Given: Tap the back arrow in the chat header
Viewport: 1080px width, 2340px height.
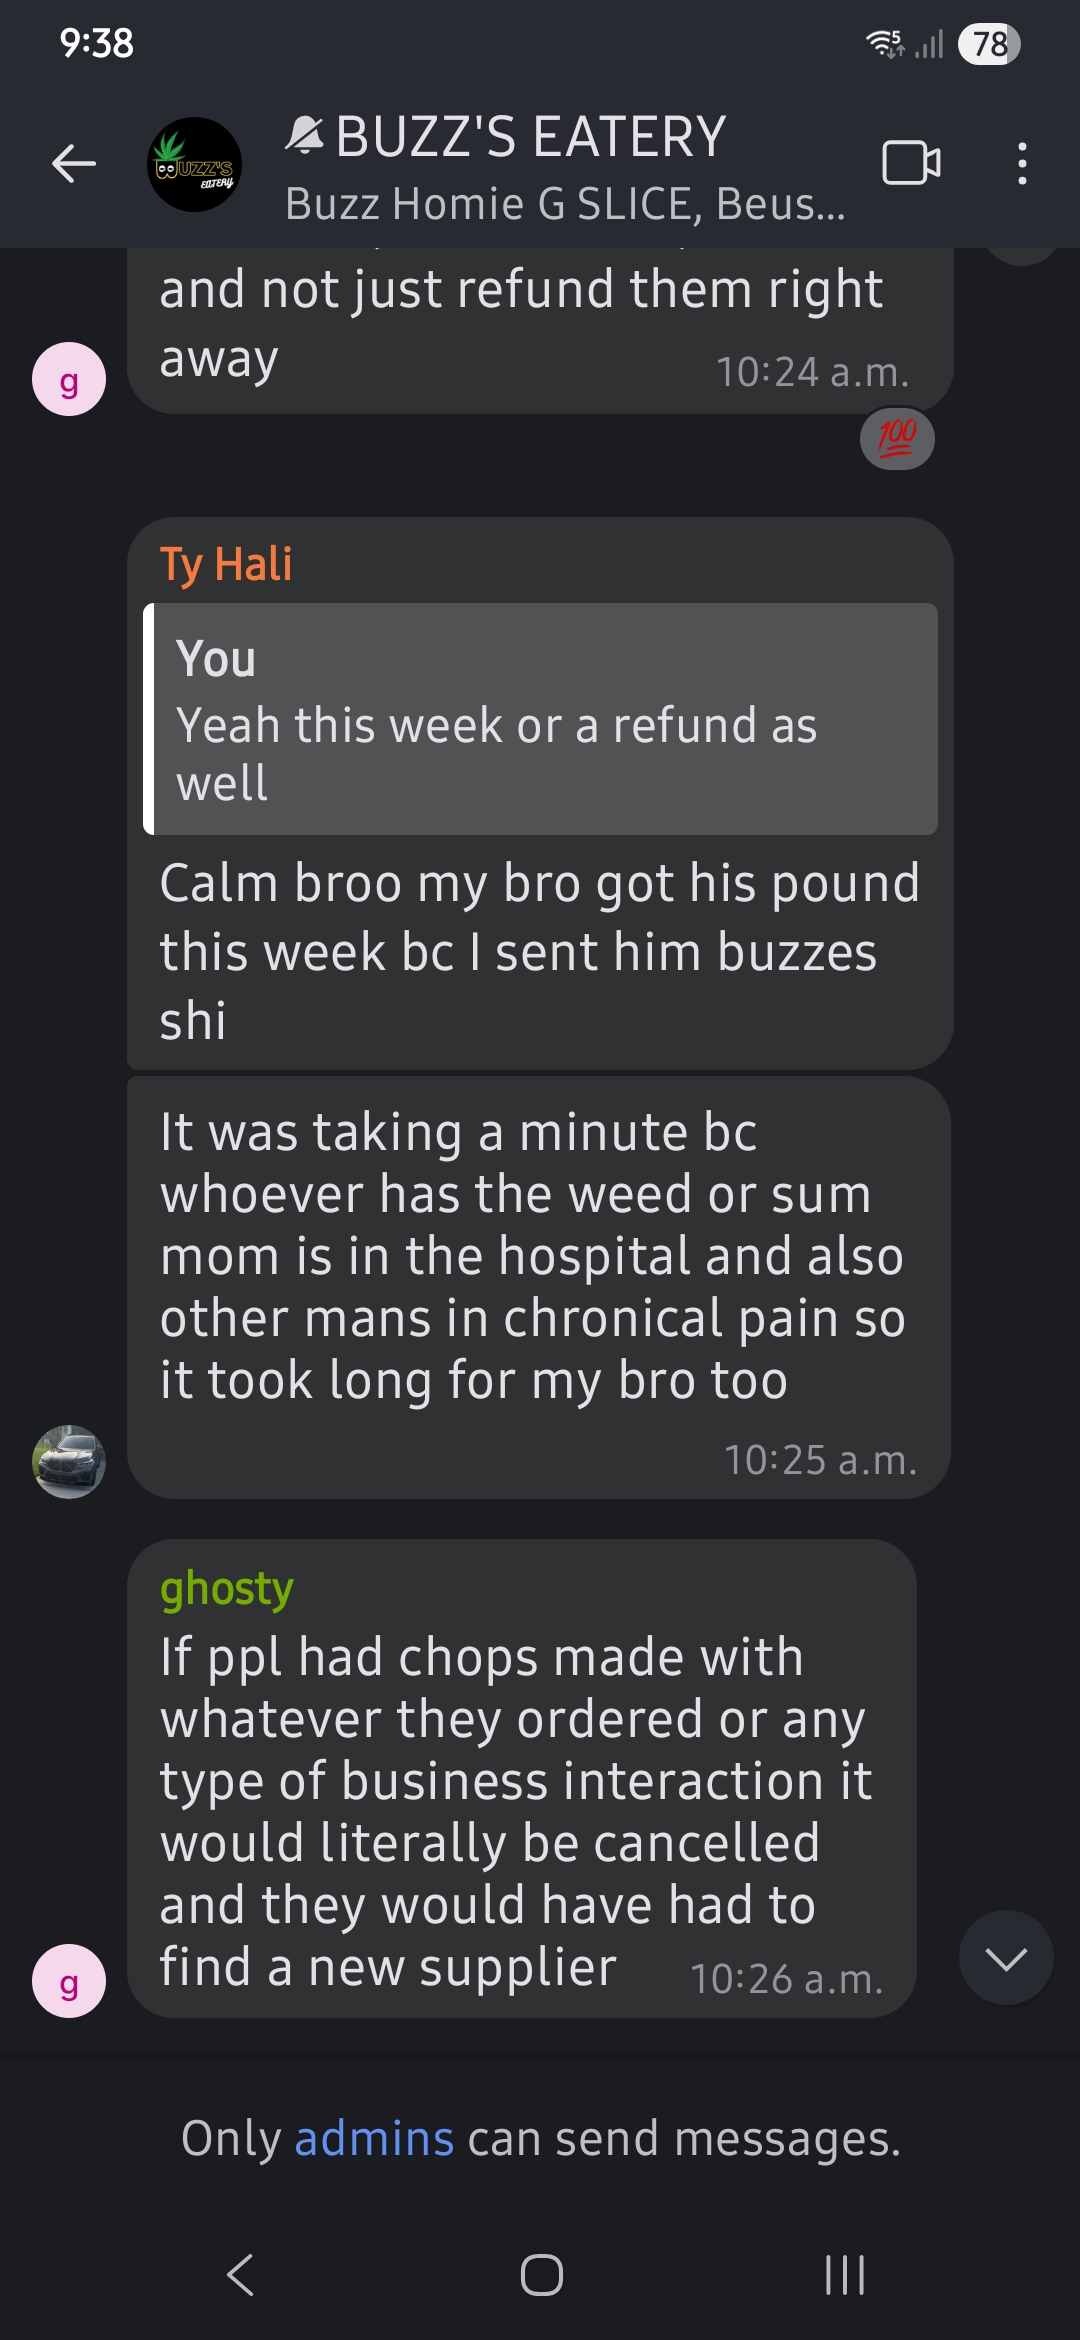Looking at the screenshot, I should point(74,164).
